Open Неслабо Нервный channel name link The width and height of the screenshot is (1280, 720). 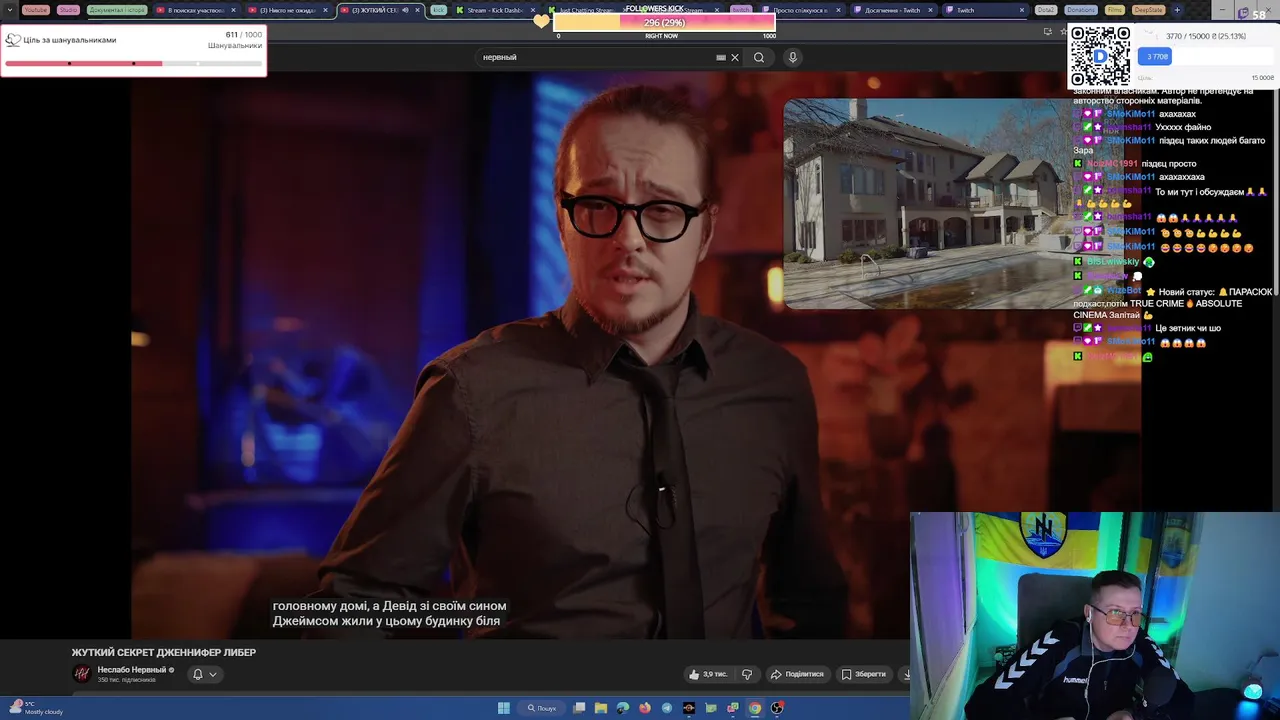pos(131,670)
